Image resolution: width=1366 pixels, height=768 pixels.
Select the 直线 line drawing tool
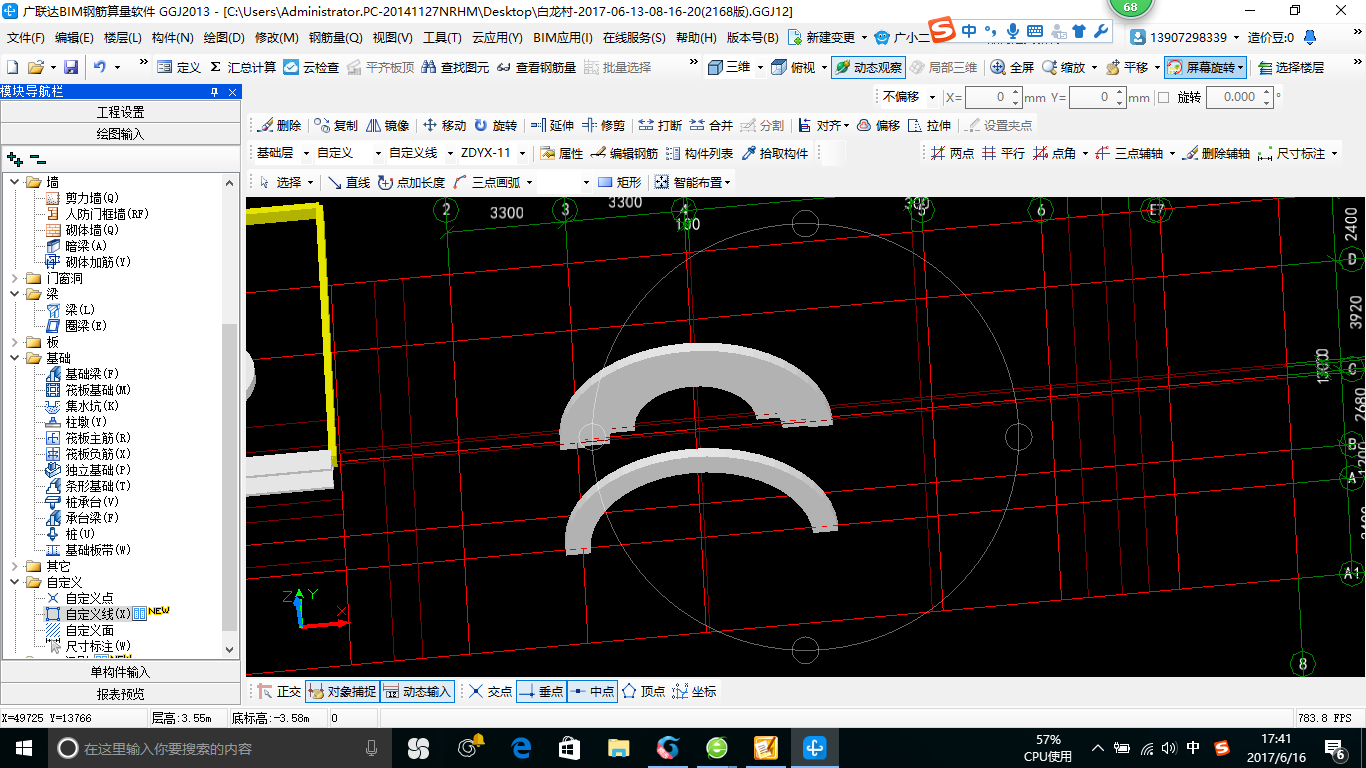tap(350, 182)
